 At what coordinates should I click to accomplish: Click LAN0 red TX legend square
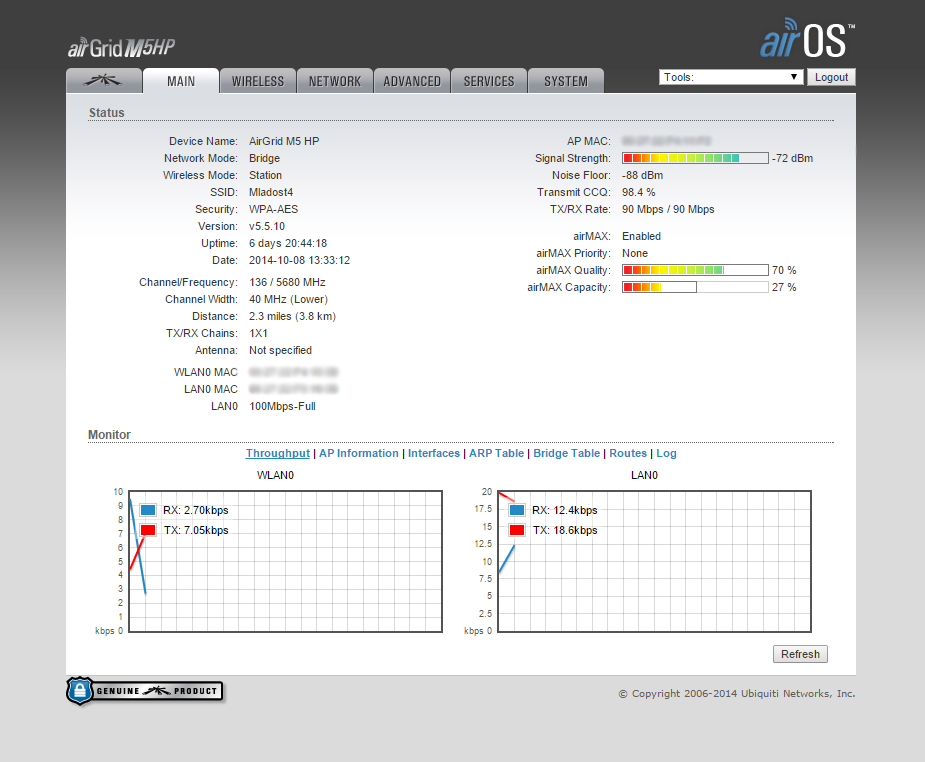[x=517, y=530]
